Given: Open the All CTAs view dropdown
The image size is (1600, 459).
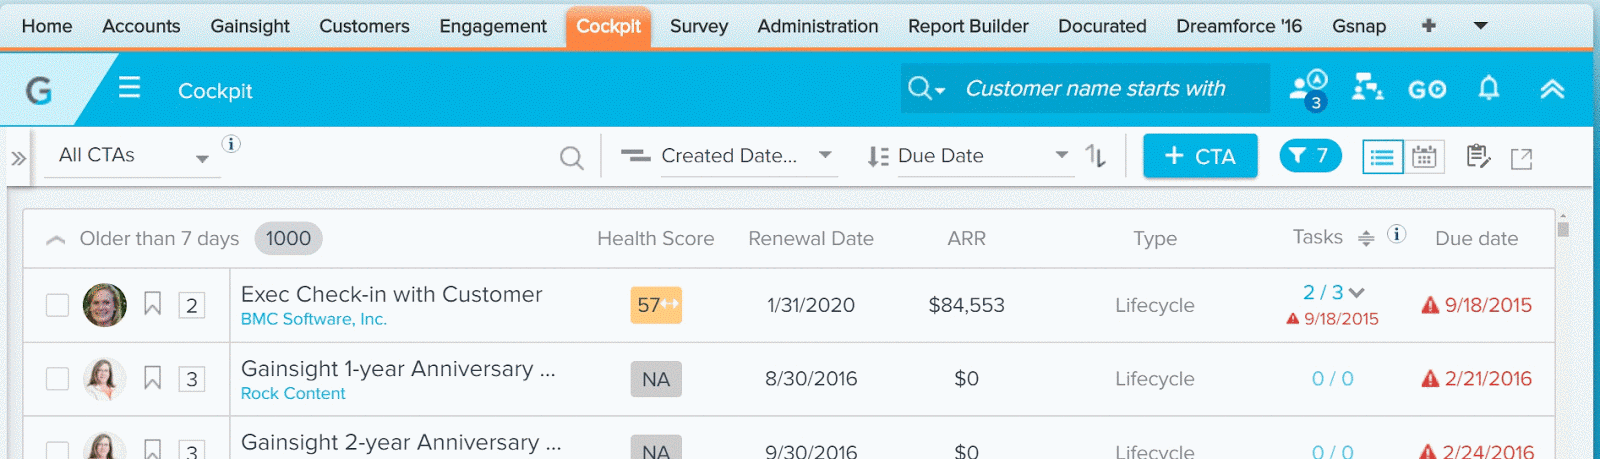Looking at the screenshot, I should click(x=132, y=156).
